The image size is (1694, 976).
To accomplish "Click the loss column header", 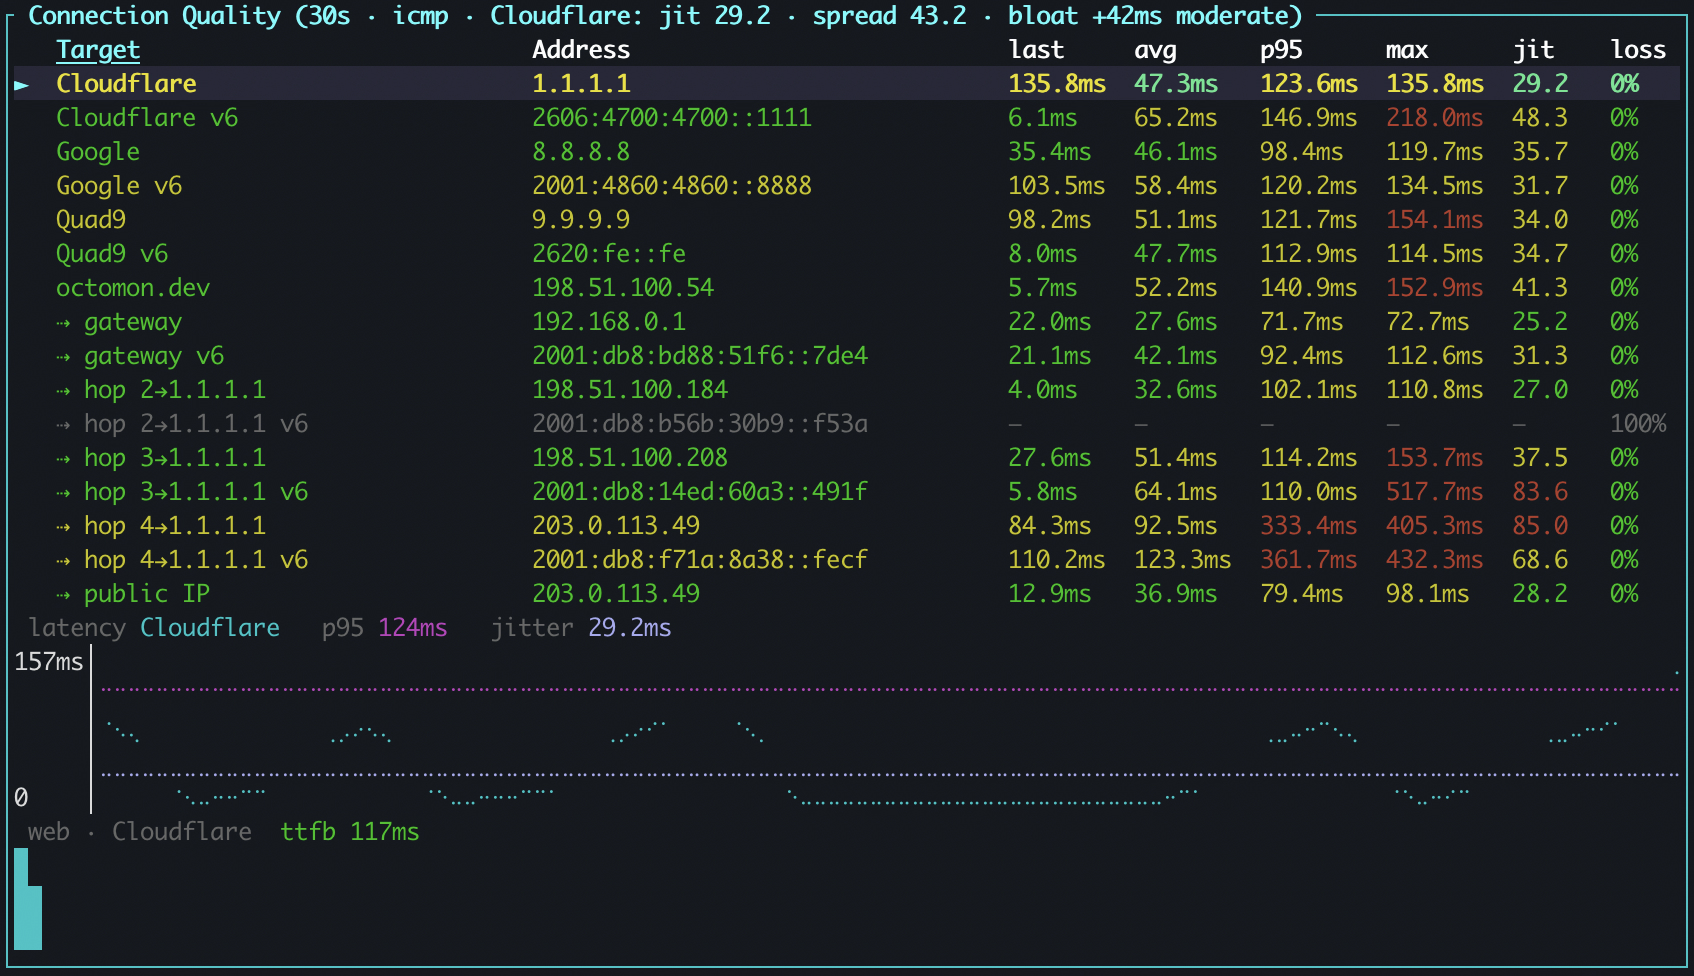I will [x=1638, y=50].
